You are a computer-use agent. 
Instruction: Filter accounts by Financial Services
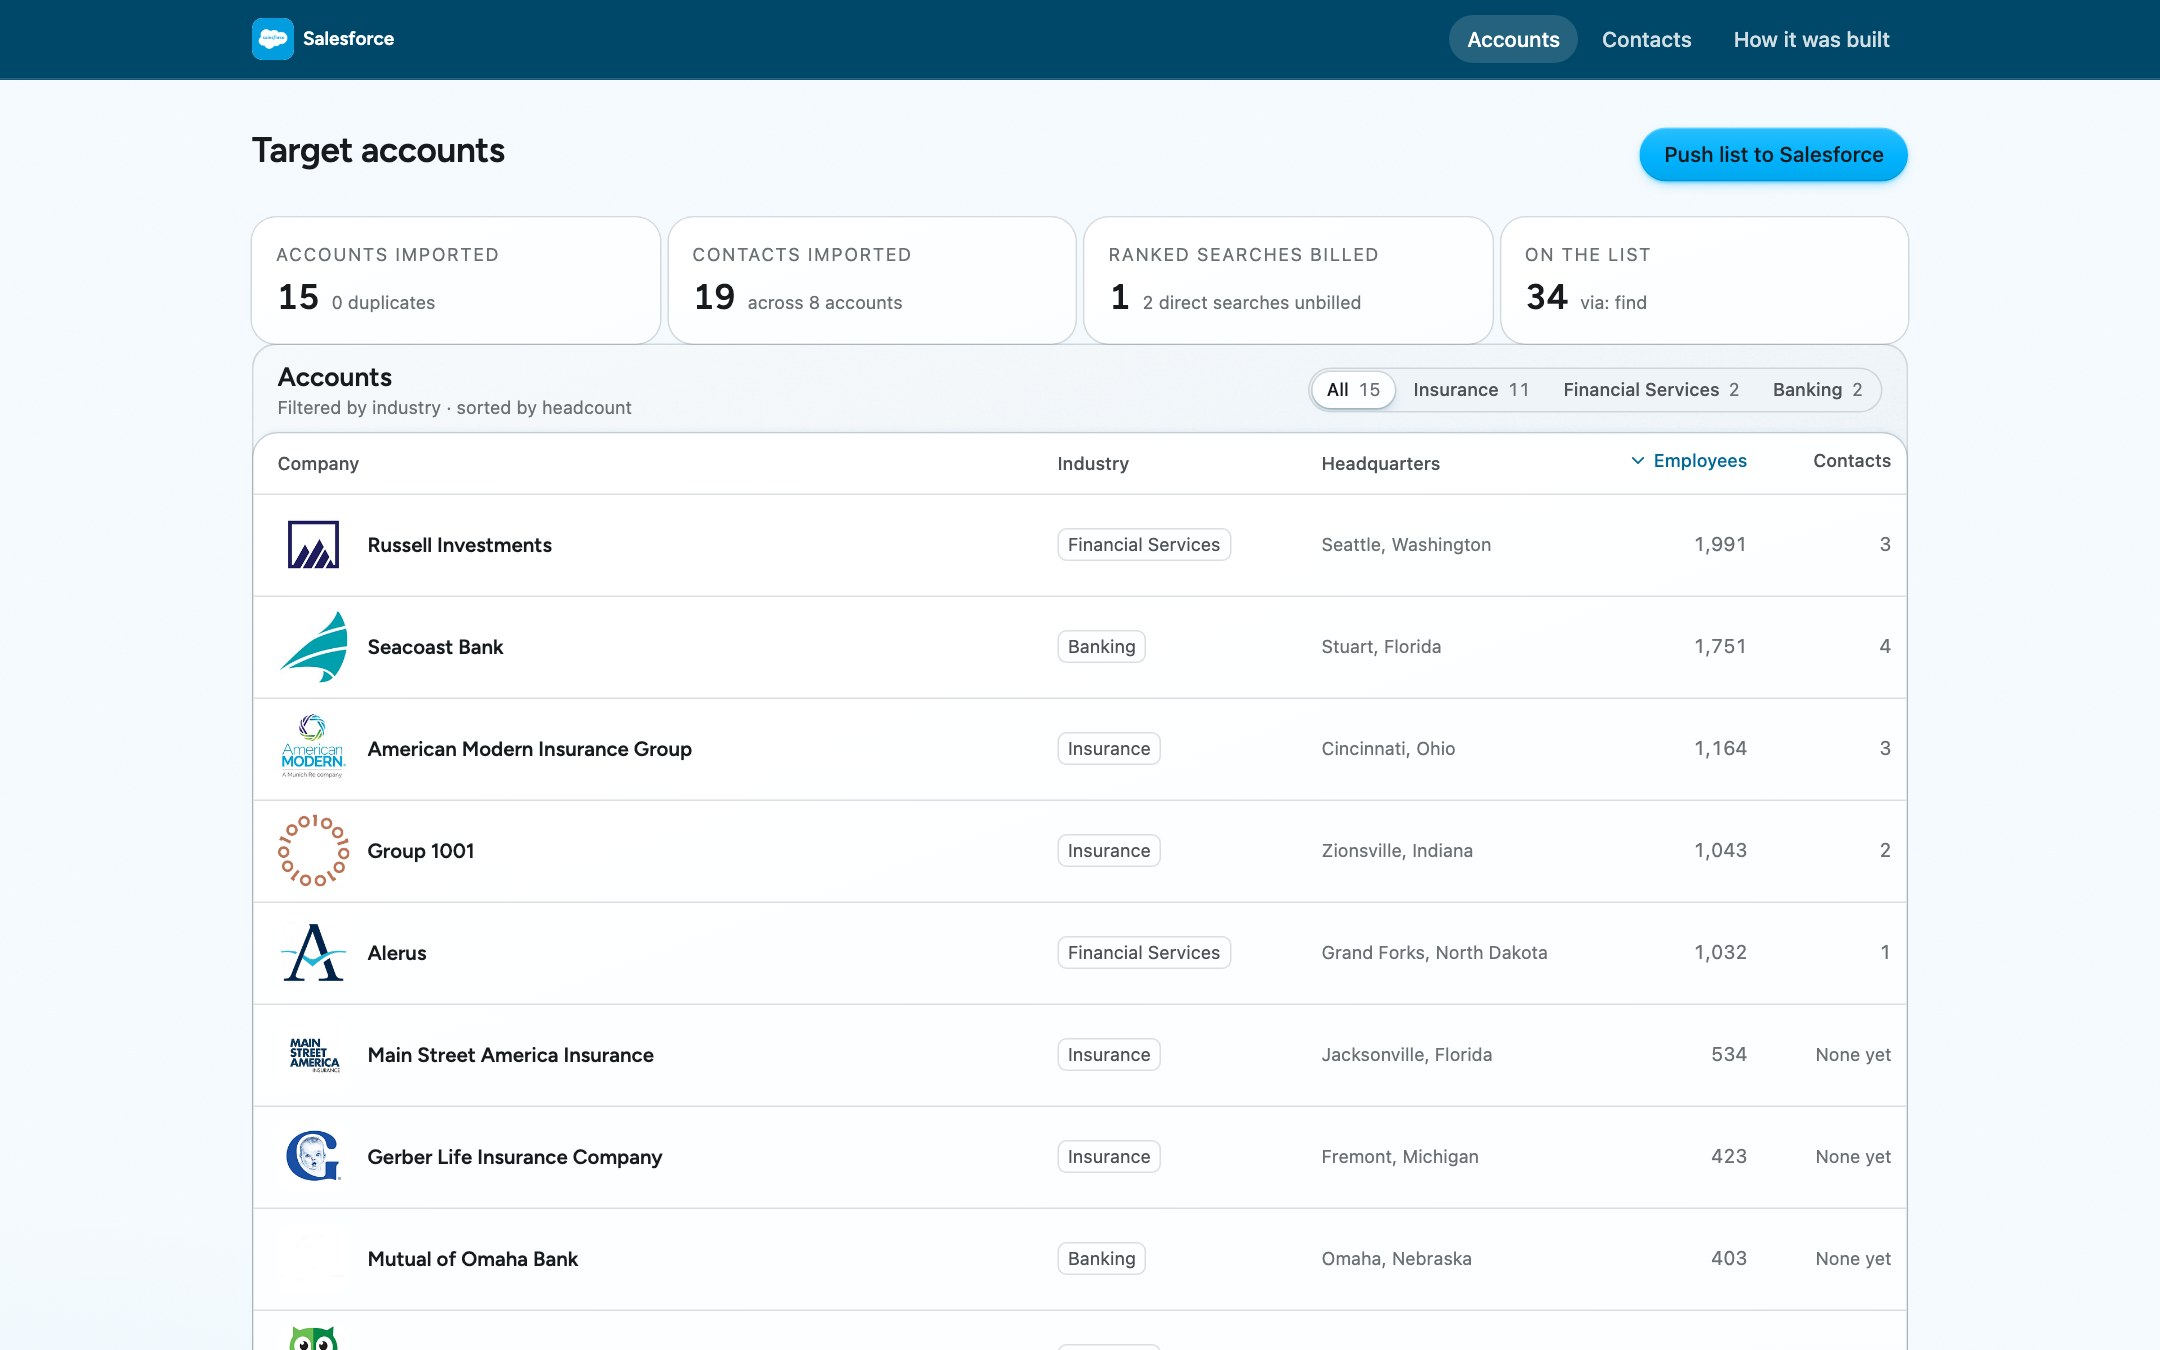(x=1651, y=390)
